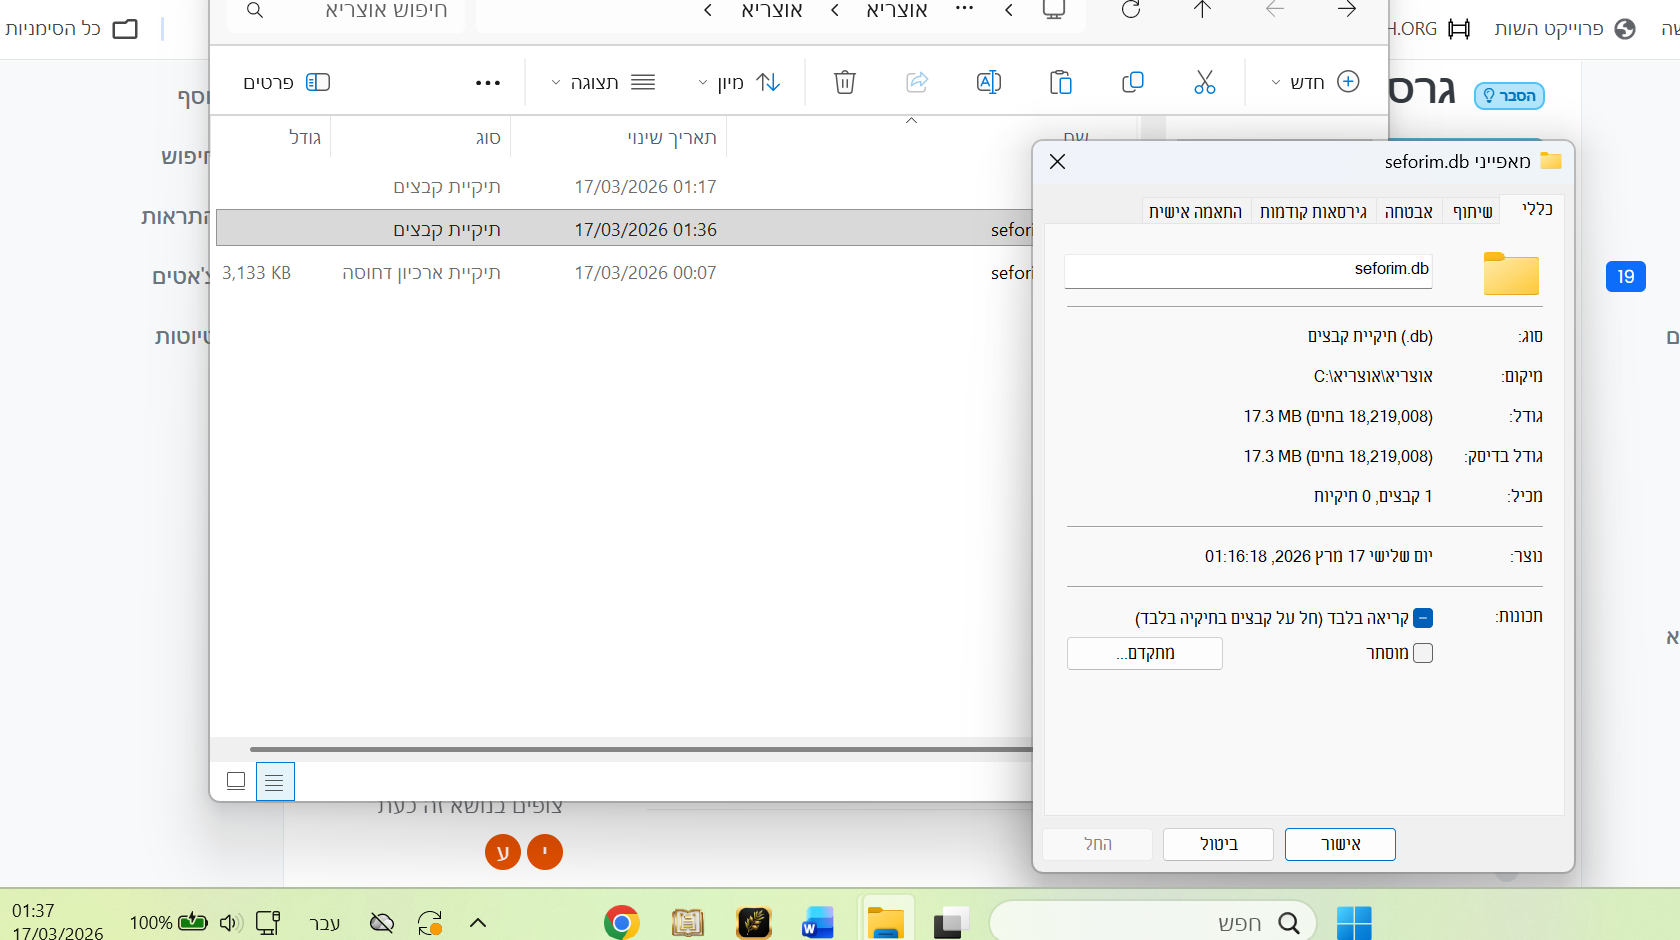Open the General (כללי) tab
The height and width of the screenshot is (940, 1680).
click(1537, 209)
